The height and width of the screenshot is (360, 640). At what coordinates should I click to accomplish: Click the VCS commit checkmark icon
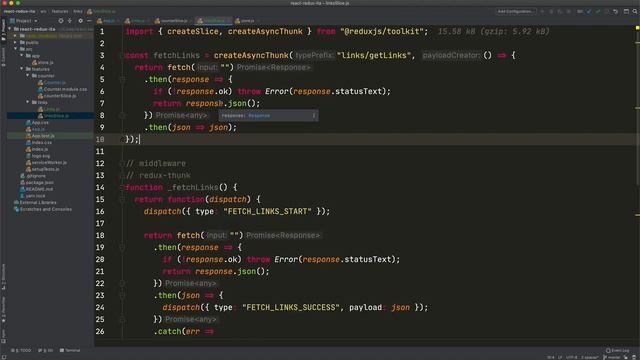[x=598, y=11]
